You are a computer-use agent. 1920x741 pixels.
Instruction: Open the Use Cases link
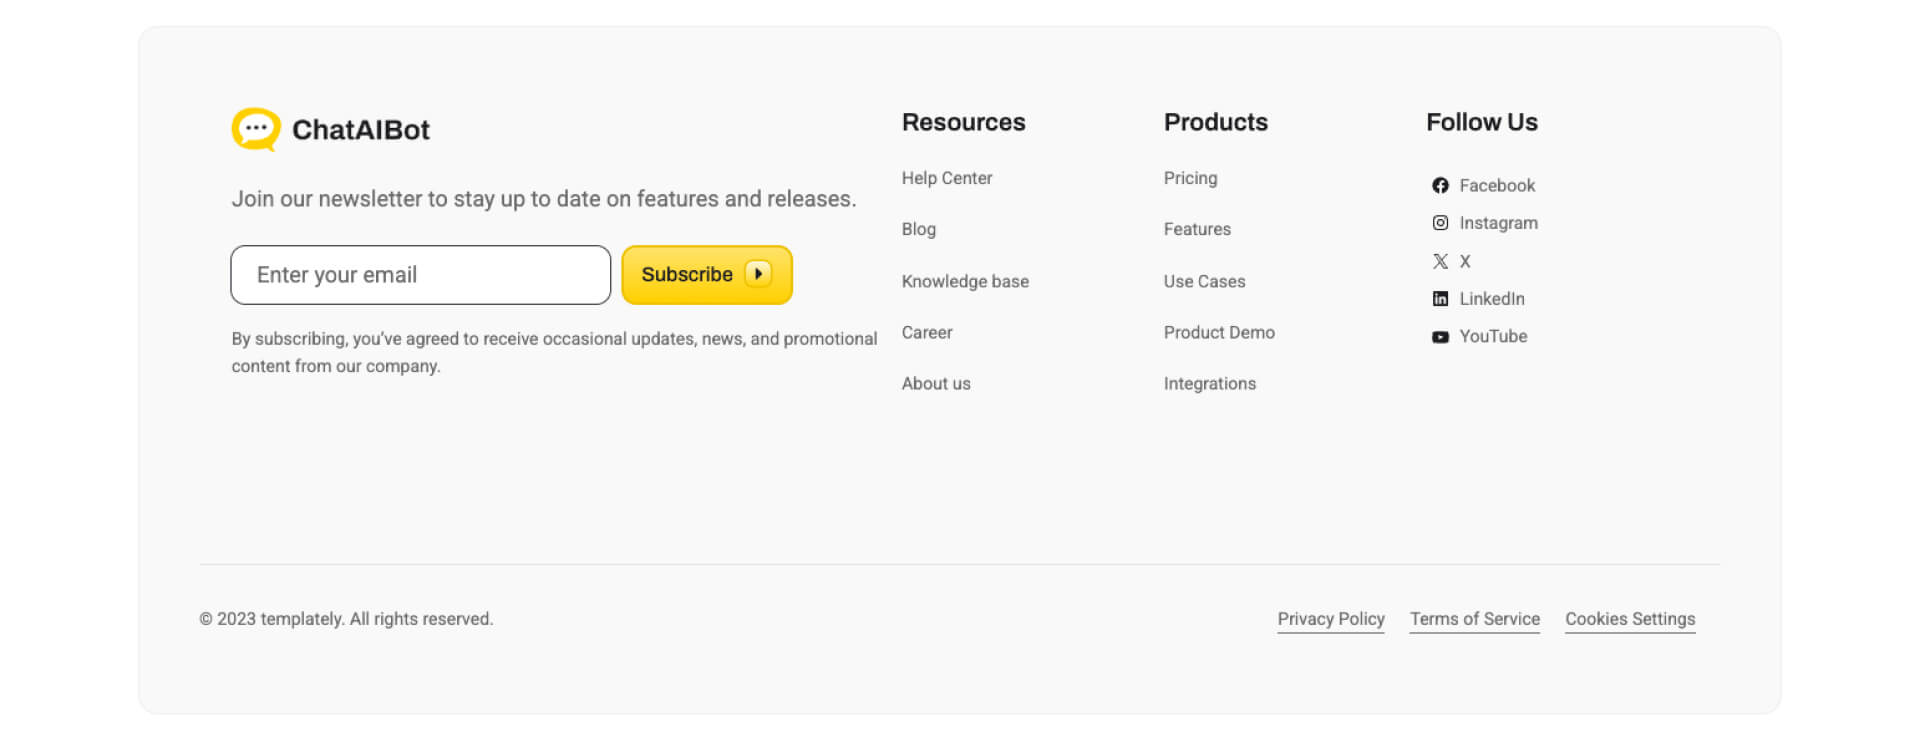click(x=1204, y=281)
